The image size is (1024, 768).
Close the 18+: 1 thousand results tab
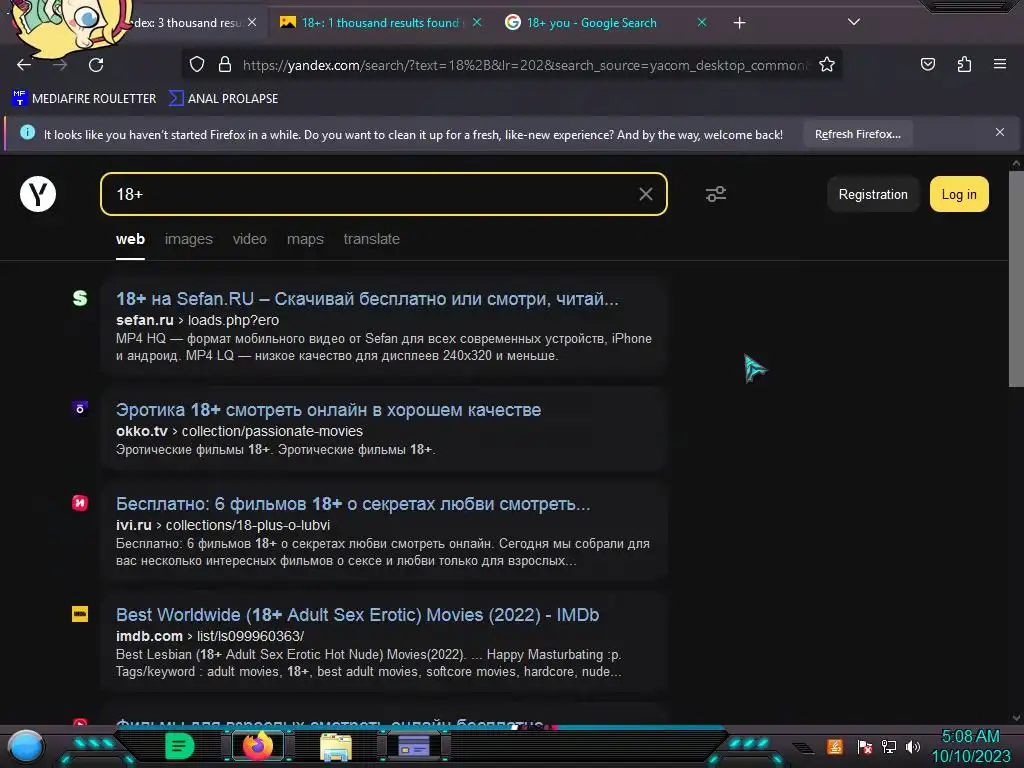tap(477, 22)
